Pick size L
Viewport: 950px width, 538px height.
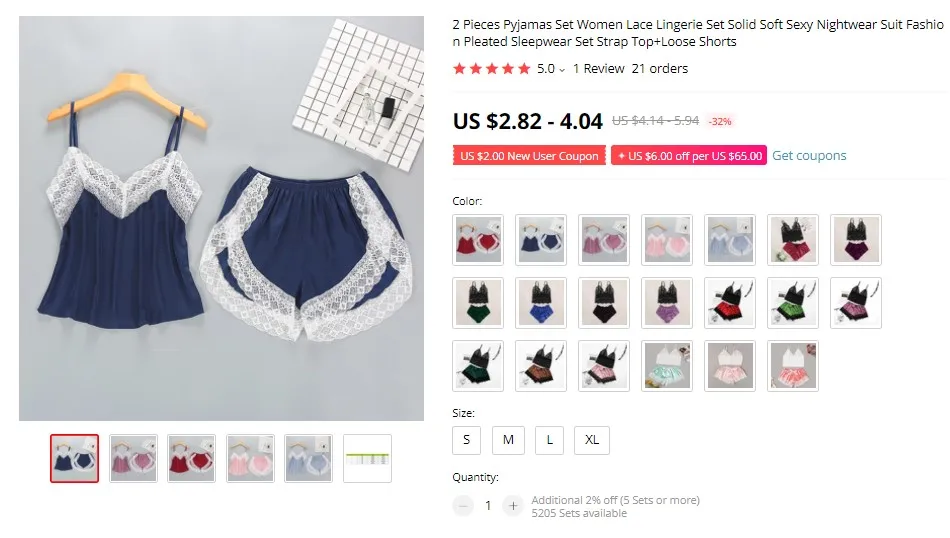[550, 440]
